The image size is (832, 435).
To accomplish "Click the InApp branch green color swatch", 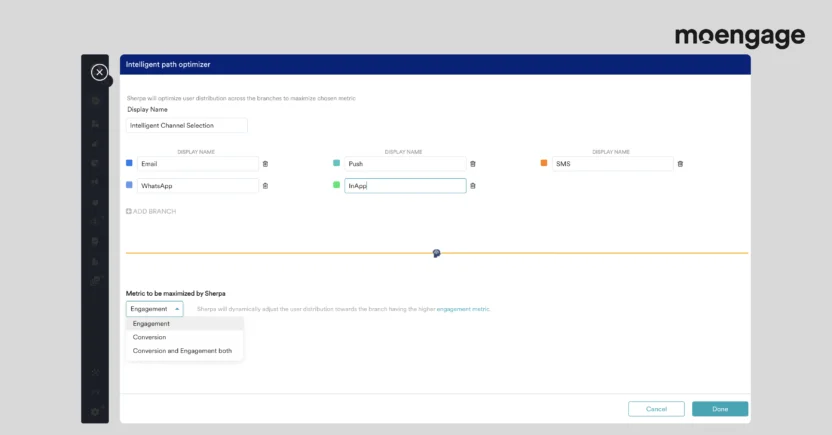I will tap(336, 185).
